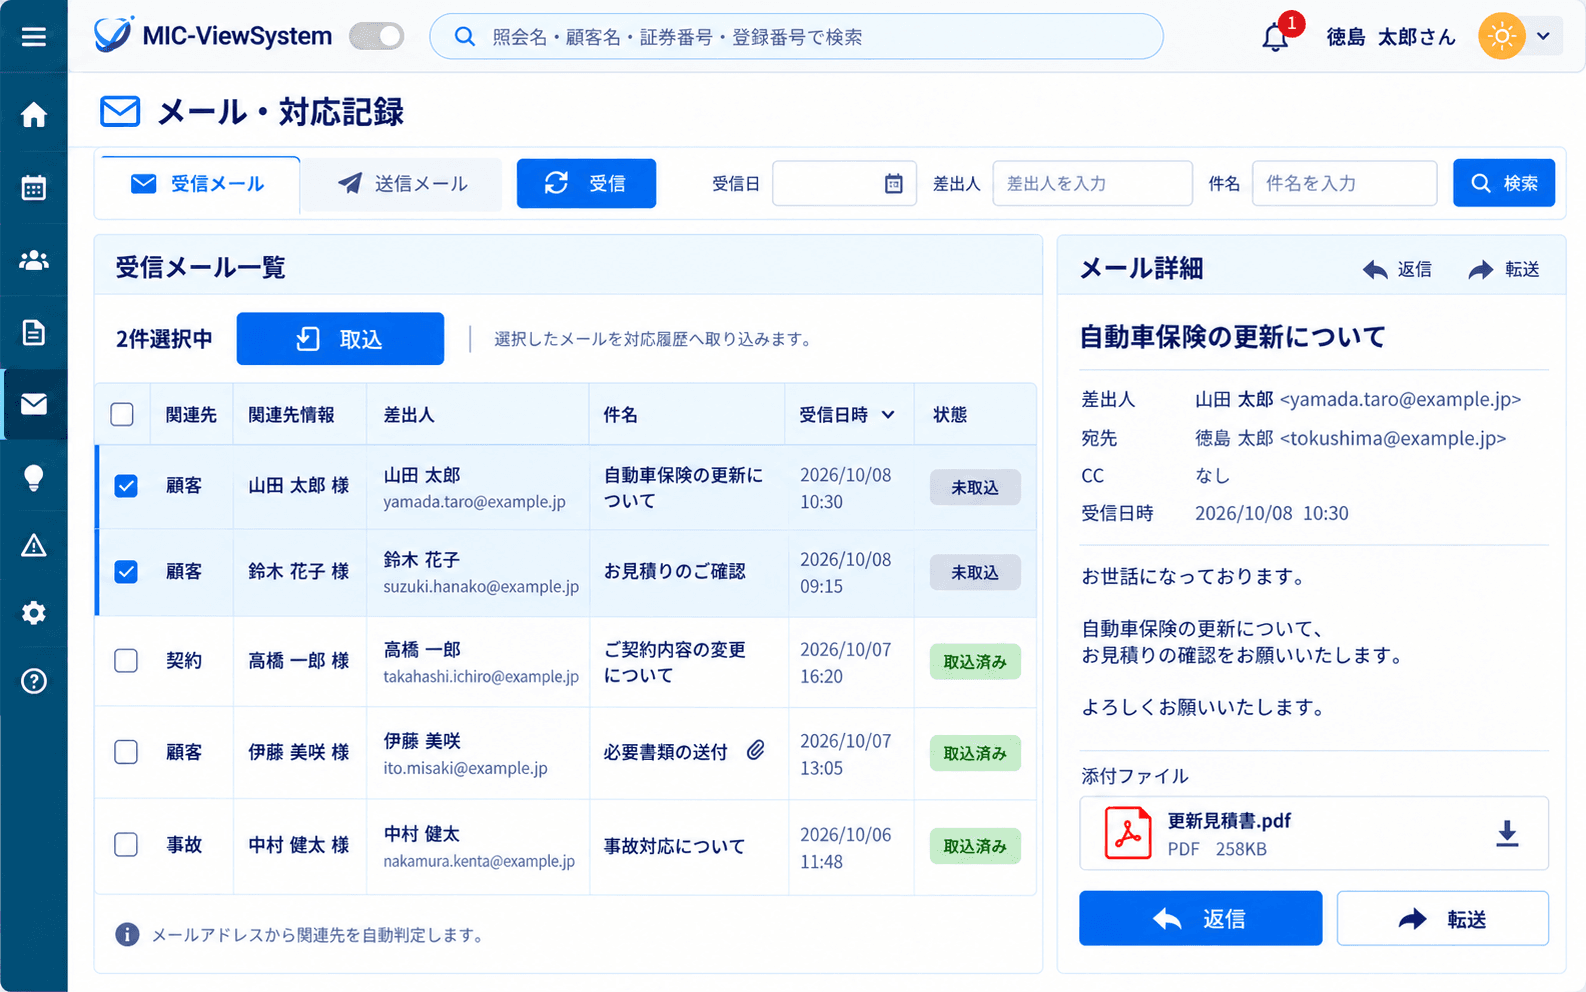Click the 取込 import button

(340, 339)
